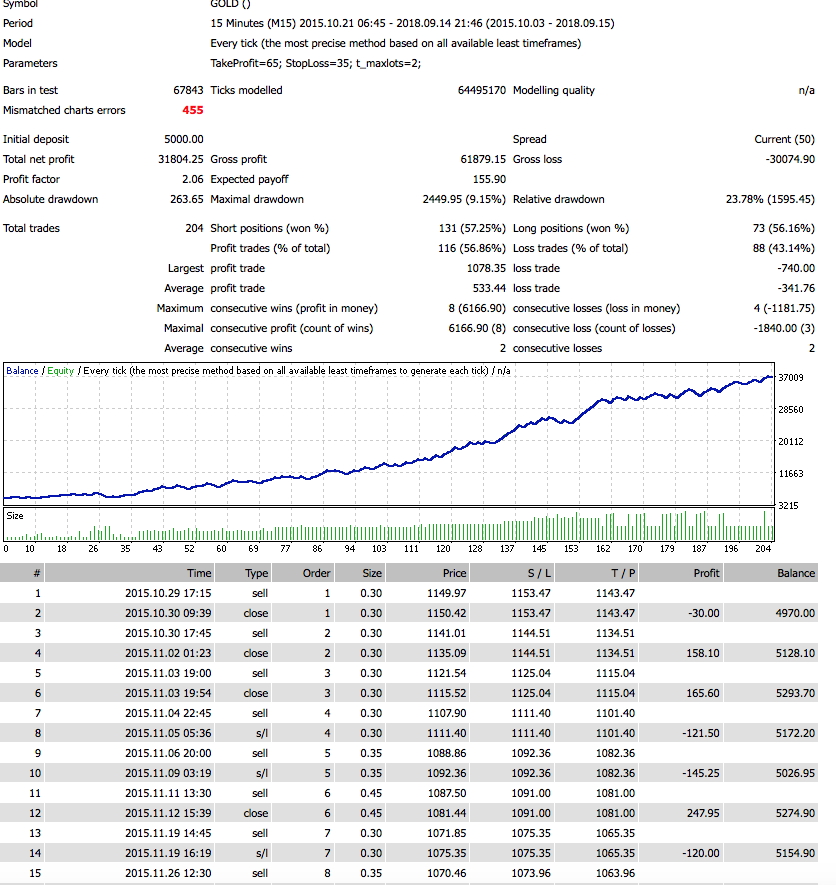
Task: Click the Absolute drawdown value 263.65
Action: pyautogui.click(x=186, y=199)
